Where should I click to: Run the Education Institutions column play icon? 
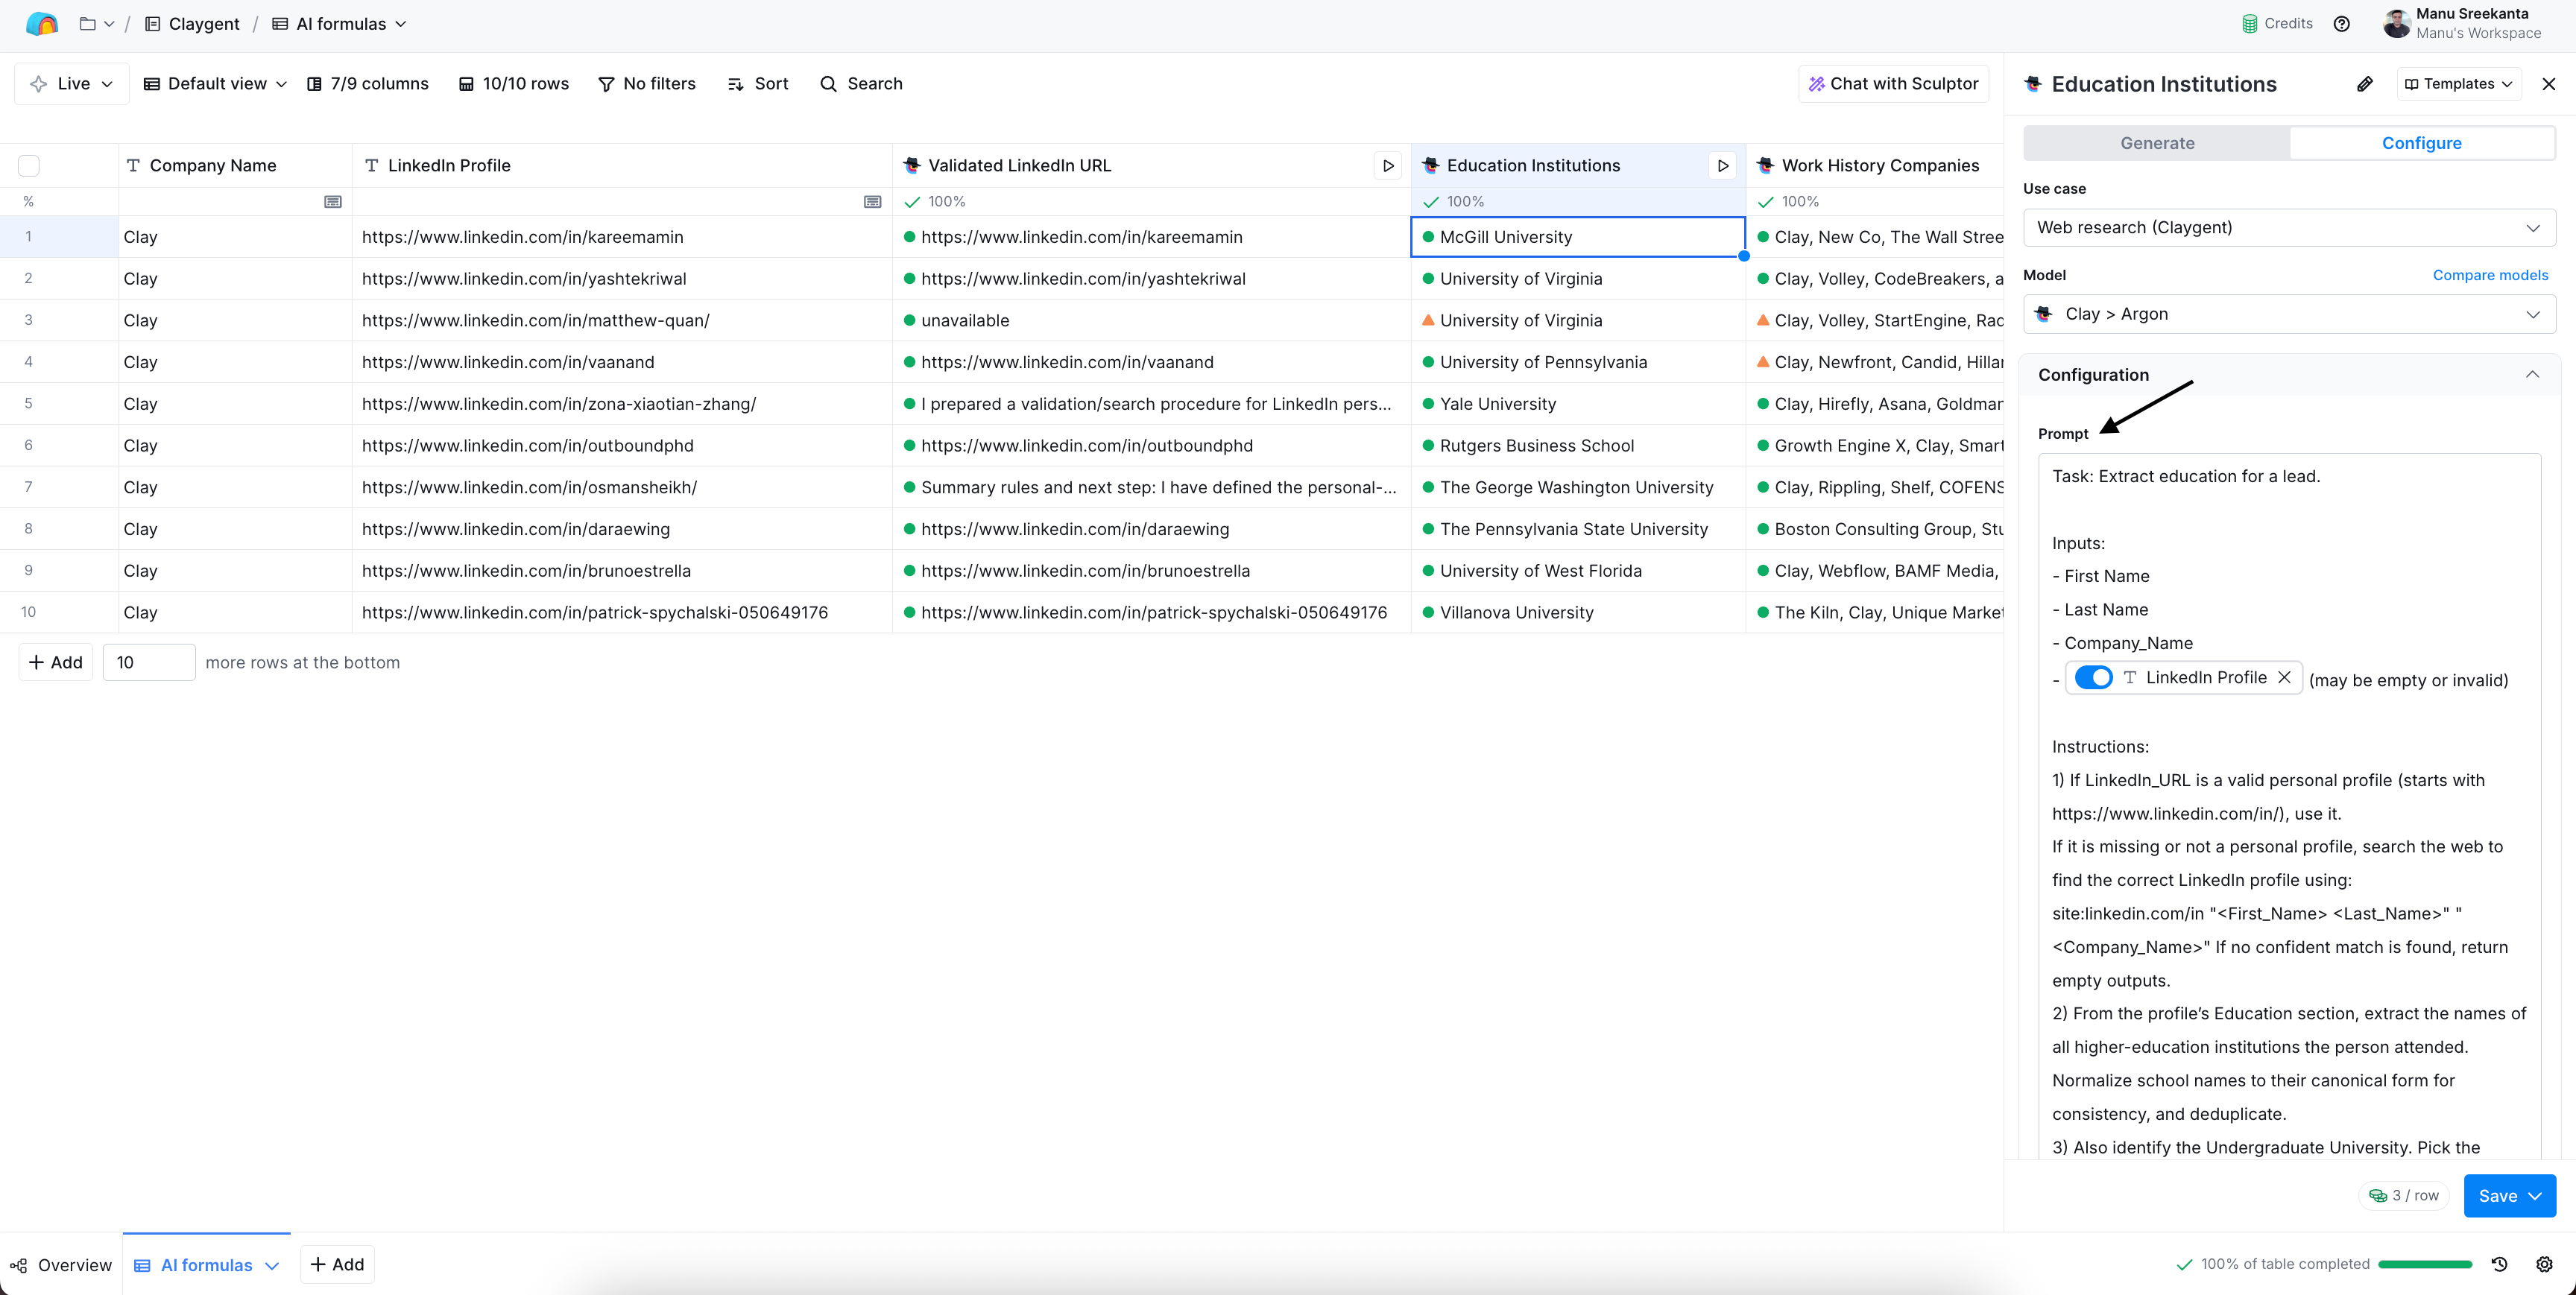[x=1722, y=166]
